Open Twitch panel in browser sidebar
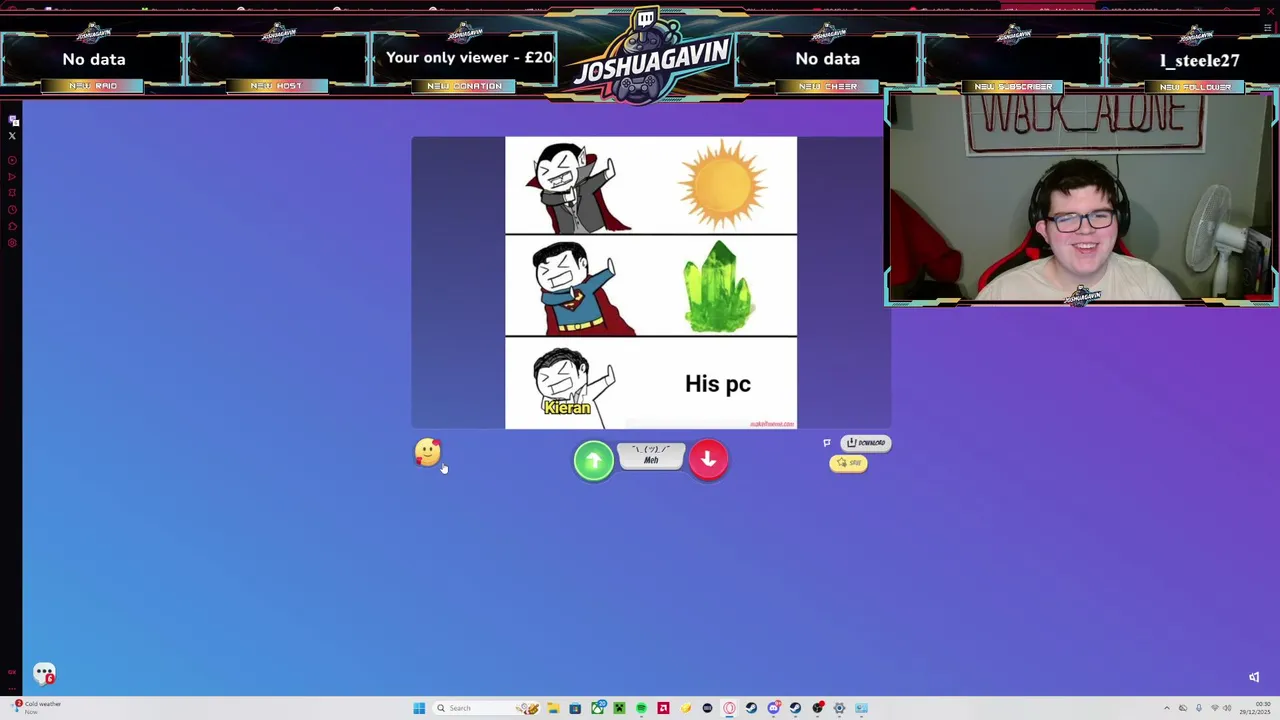This screenshot has width=1280, height=720. (13, 121)
